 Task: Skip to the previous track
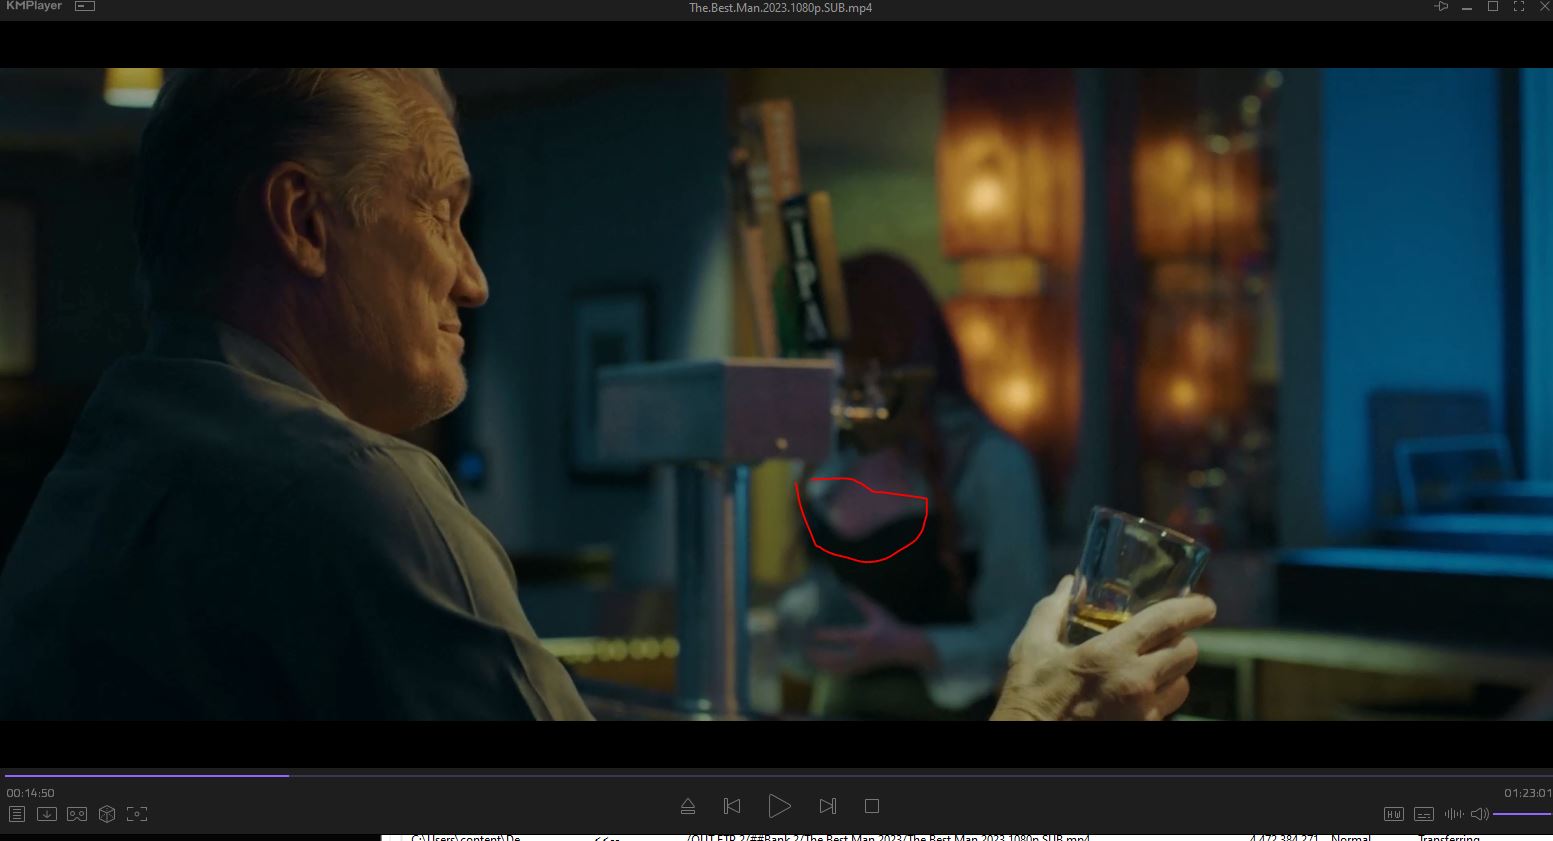[x=732, y=806]
